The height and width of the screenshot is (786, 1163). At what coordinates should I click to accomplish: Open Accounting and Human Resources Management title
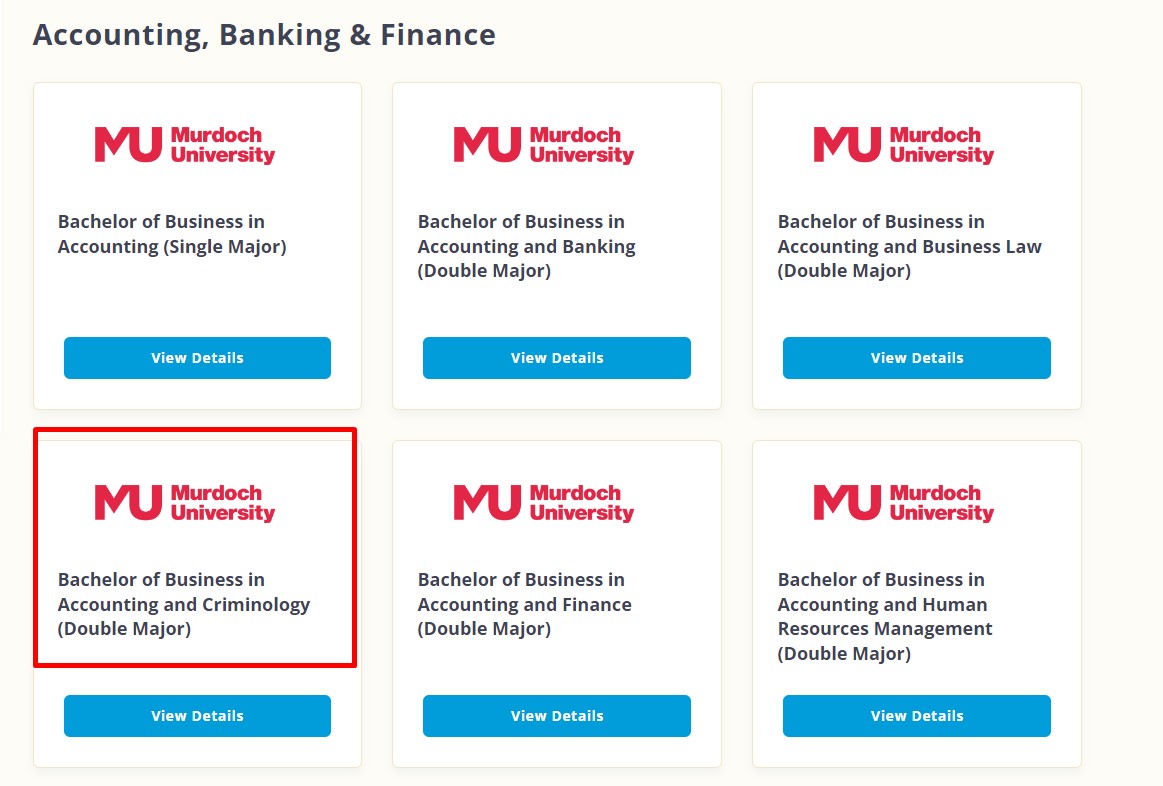(x=885, y=616)
